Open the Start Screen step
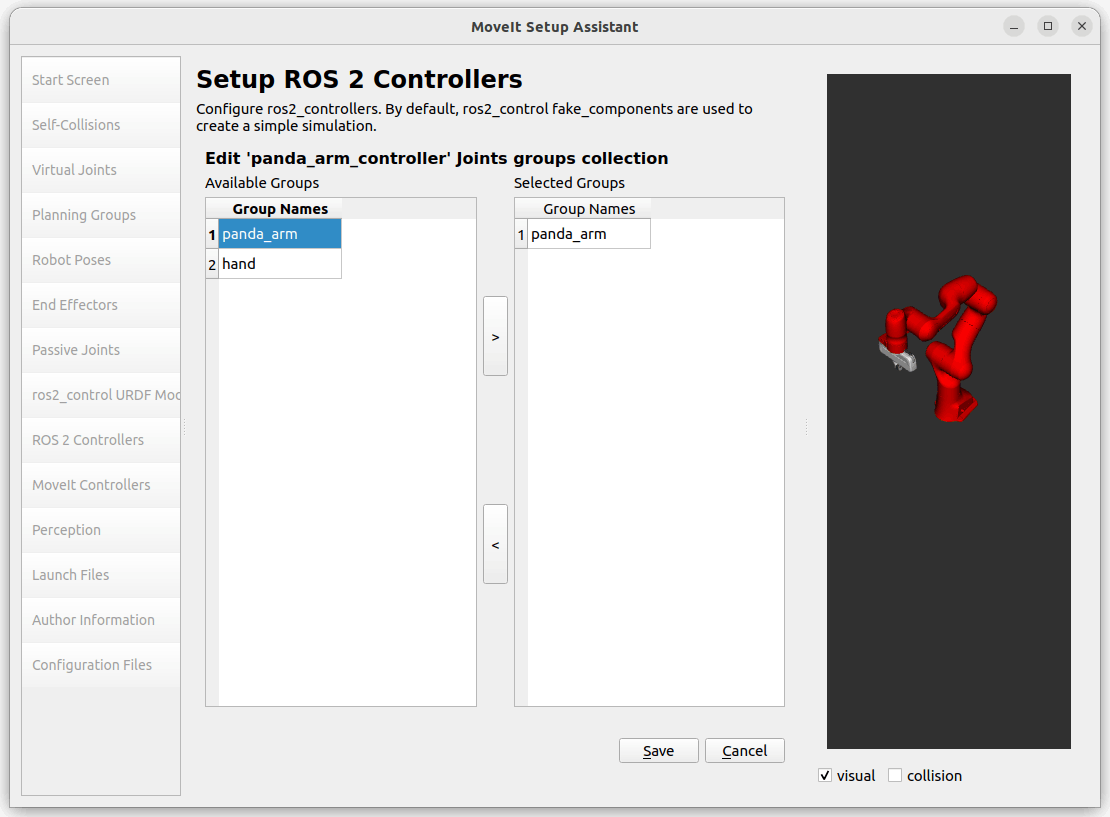The width and height of the screenshot is (1110, 817). 101,80
